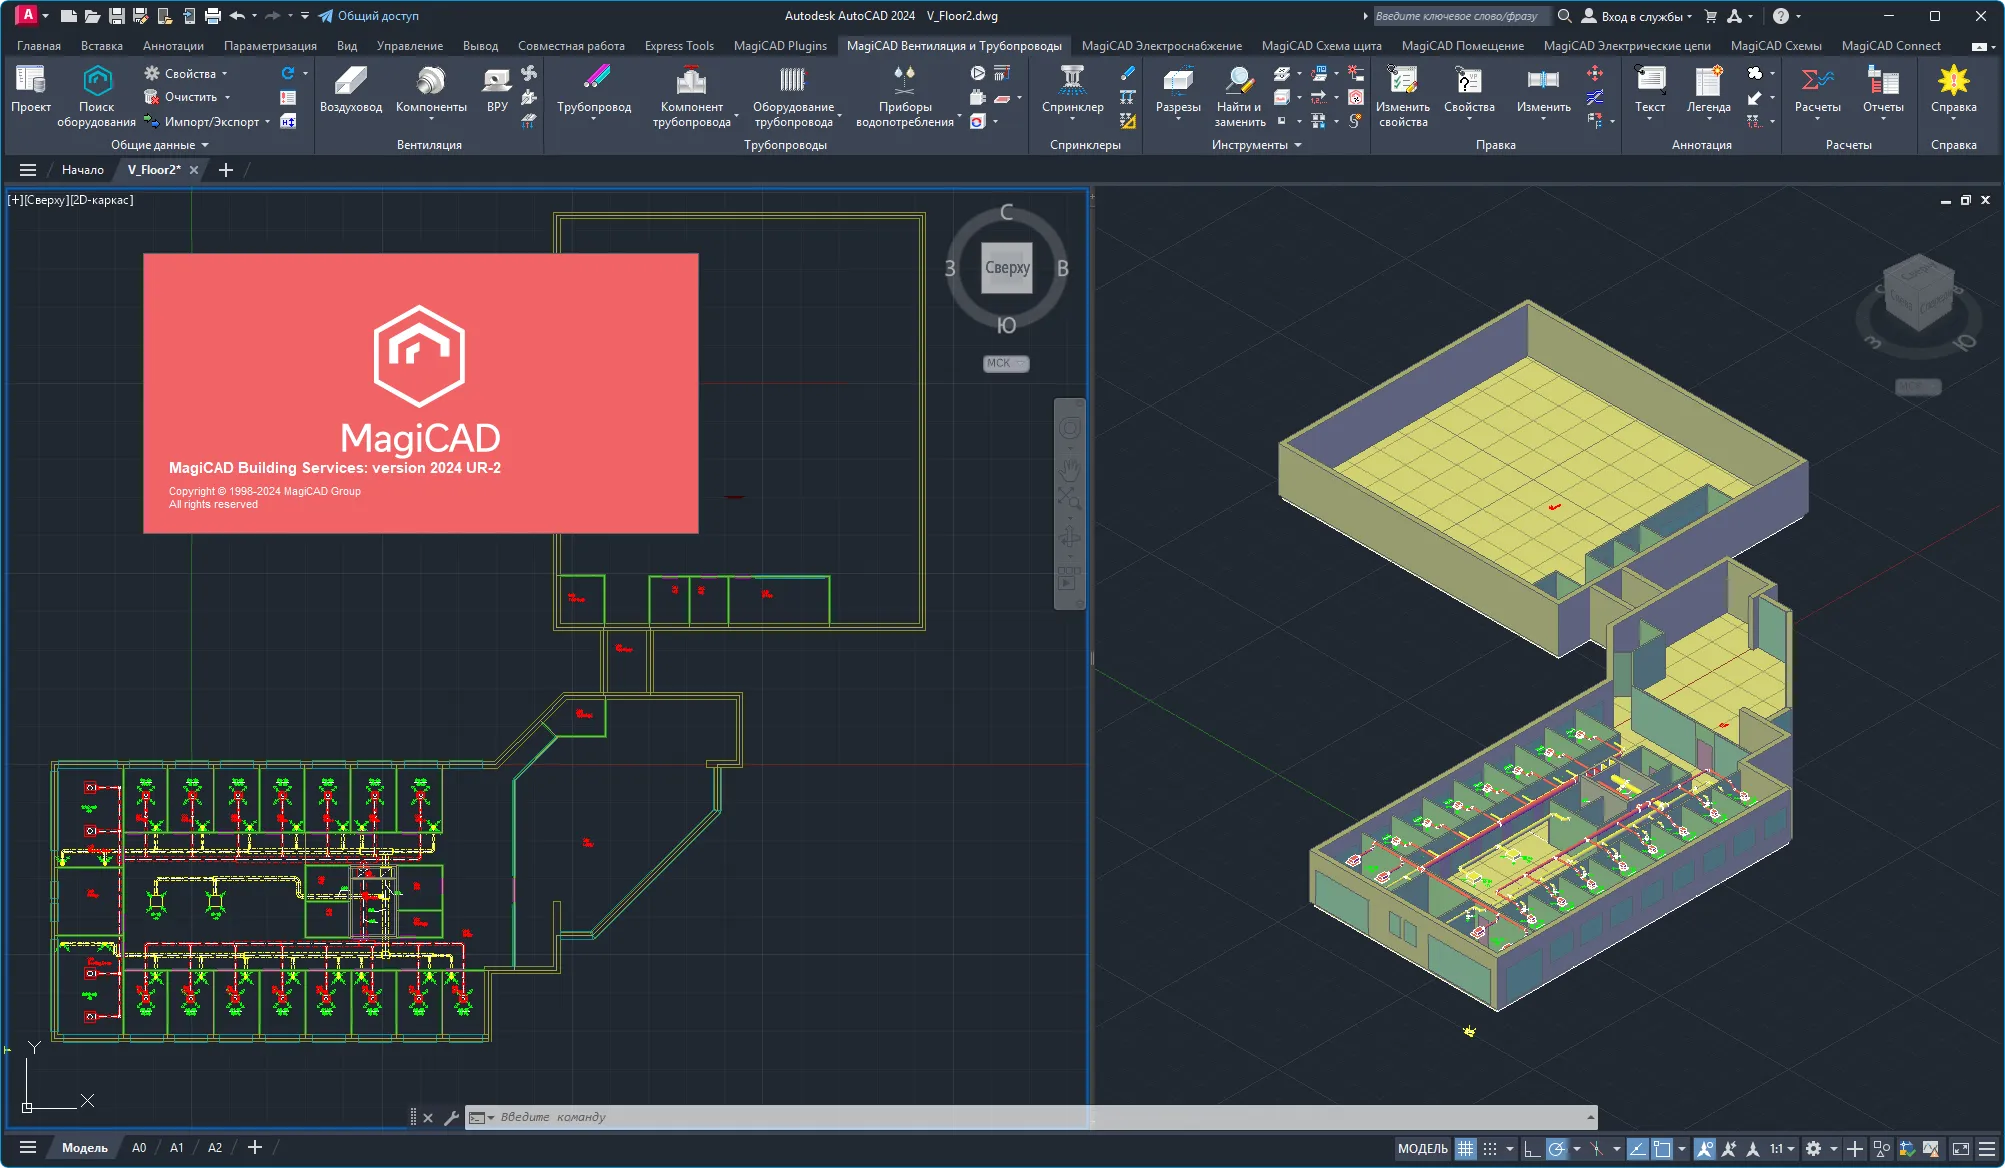Click the Справка help starburst icon

click(x=1953, y=82)
